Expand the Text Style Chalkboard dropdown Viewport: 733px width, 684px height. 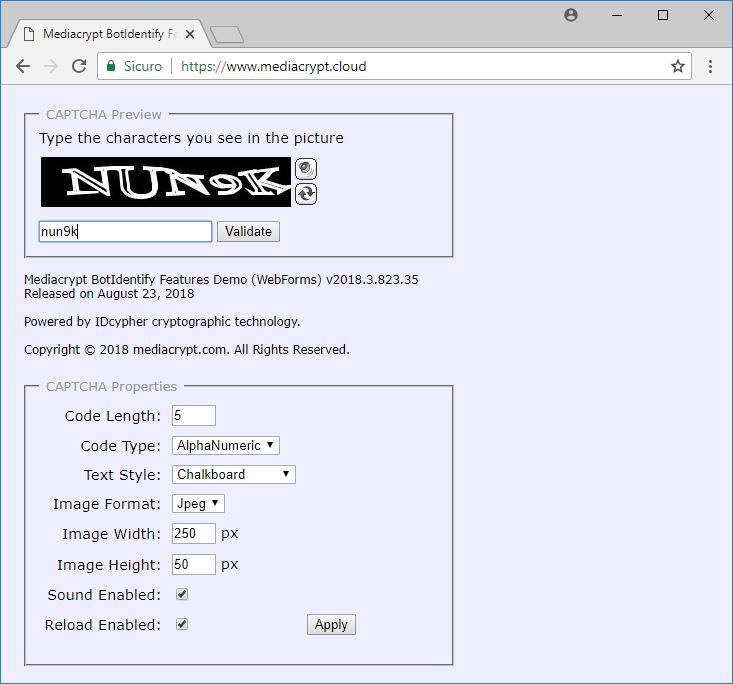234,474
